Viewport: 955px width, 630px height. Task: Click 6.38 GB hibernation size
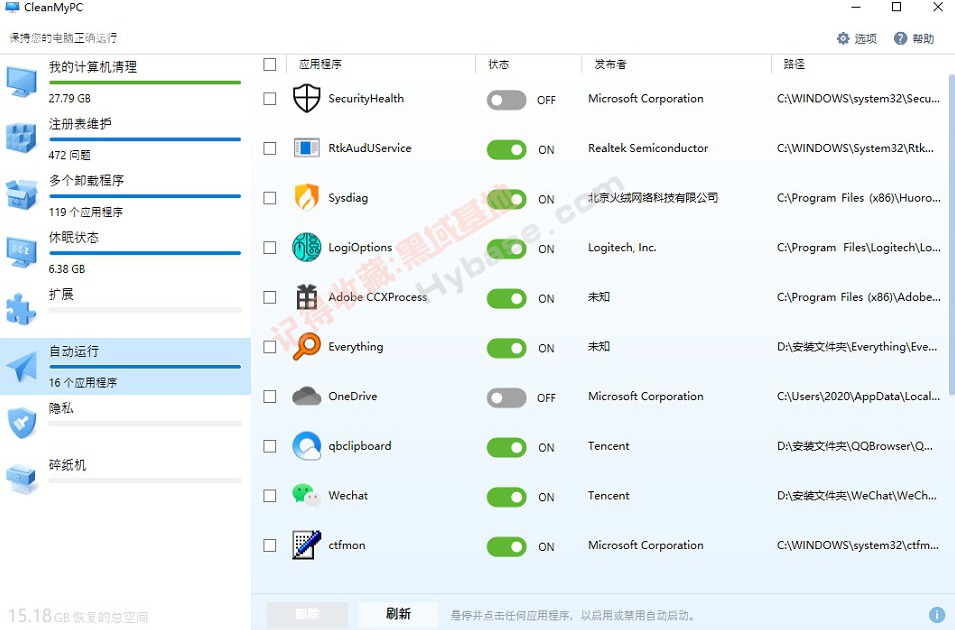(67, 269)
